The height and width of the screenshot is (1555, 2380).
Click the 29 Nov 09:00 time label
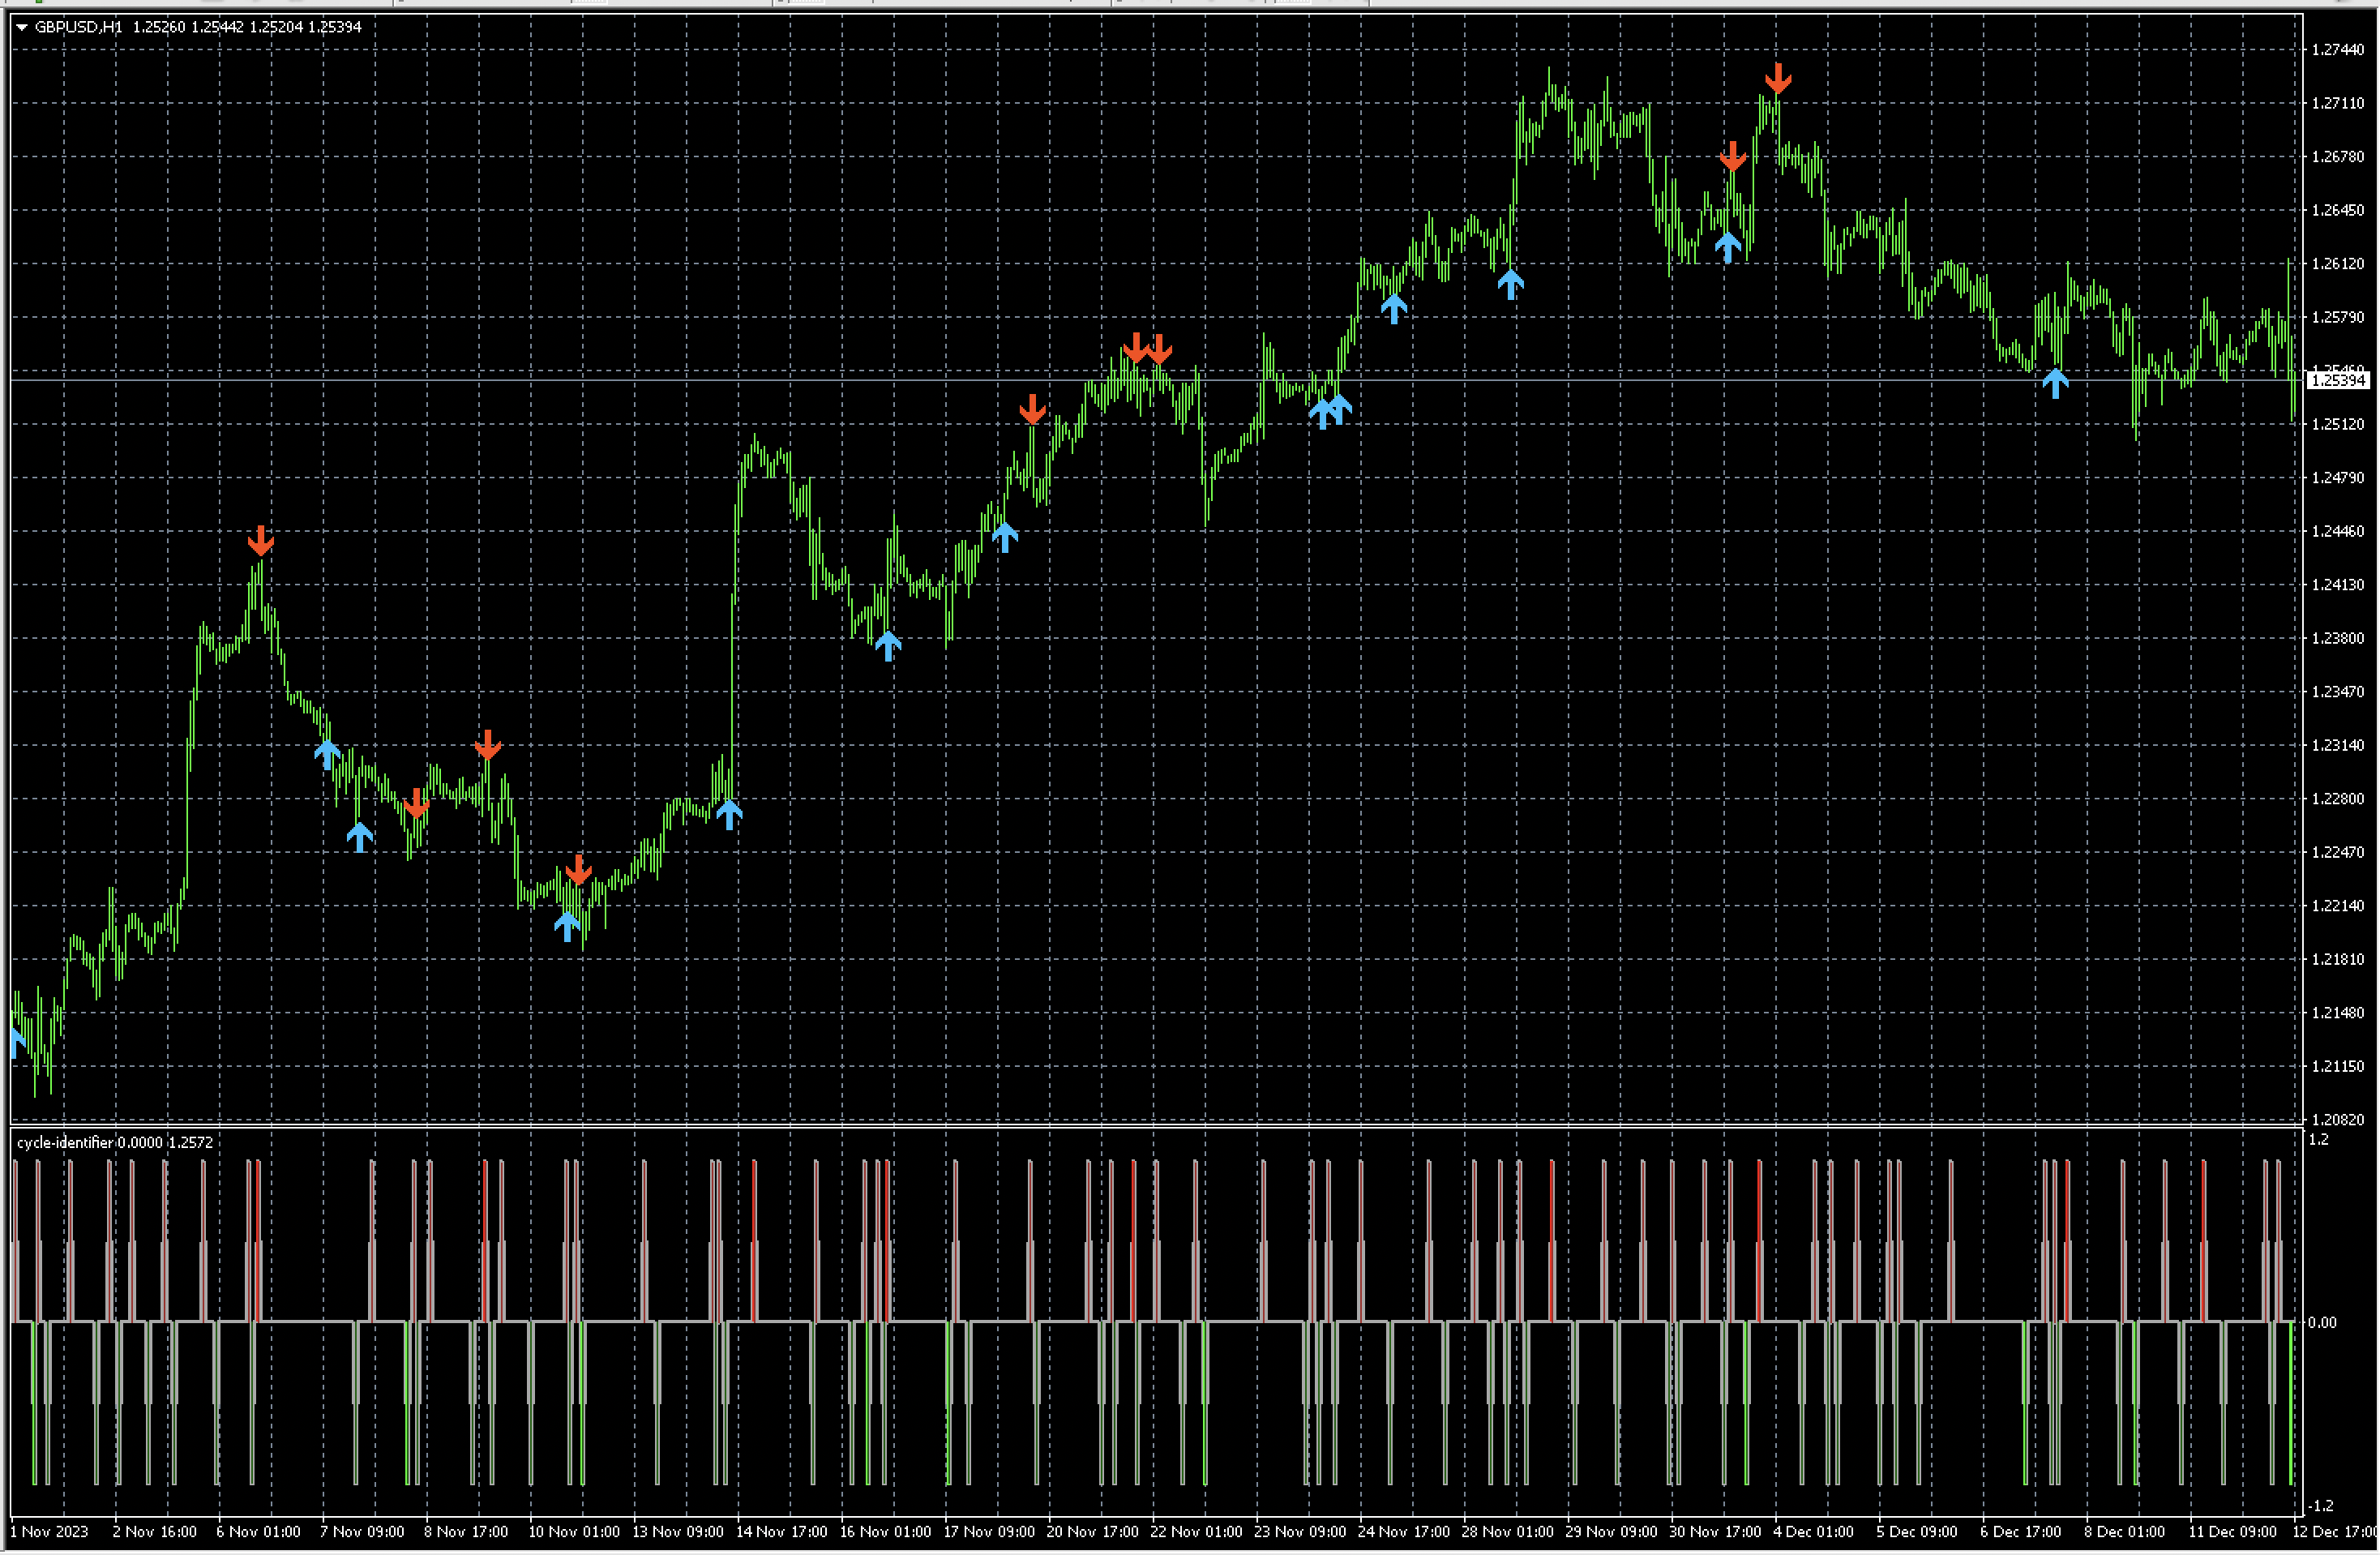pos(1613,1532)
